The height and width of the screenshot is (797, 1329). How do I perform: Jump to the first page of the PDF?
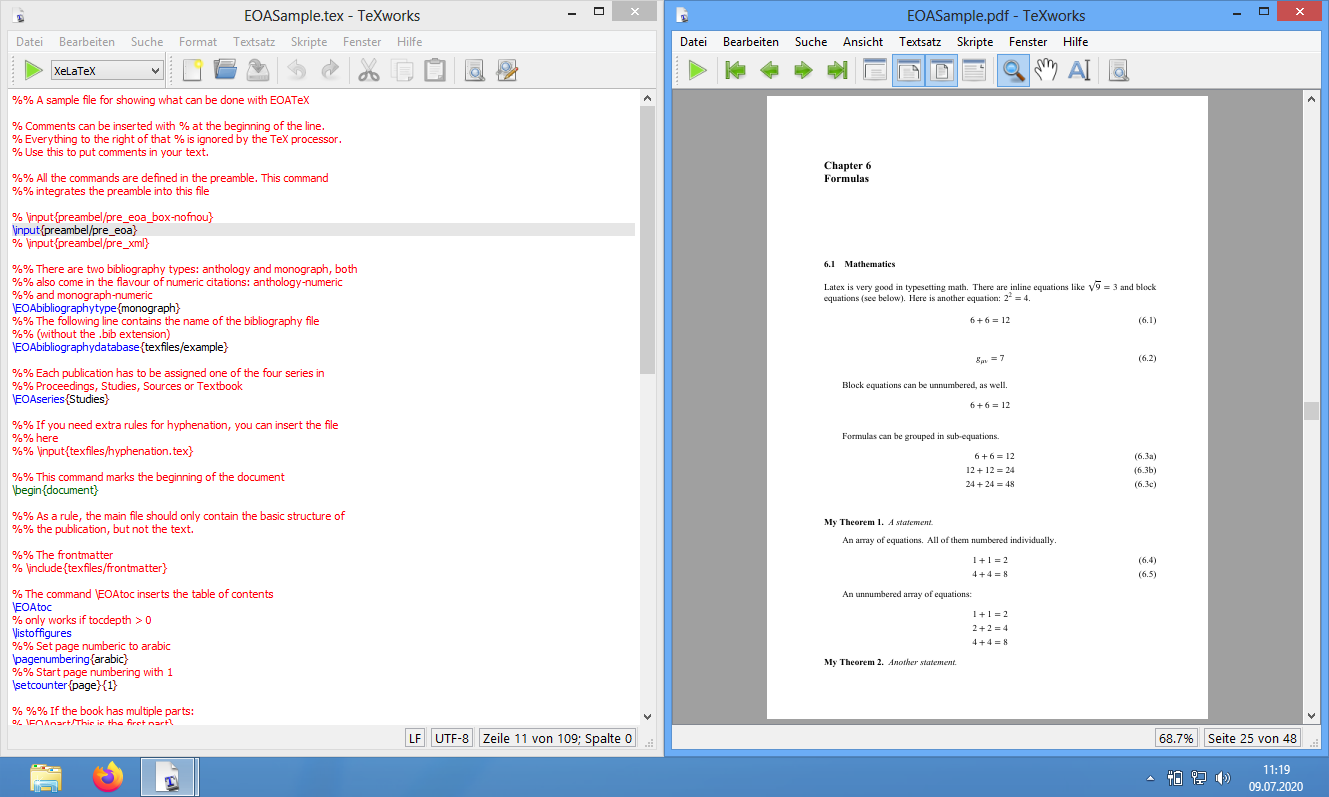point(736,70)
